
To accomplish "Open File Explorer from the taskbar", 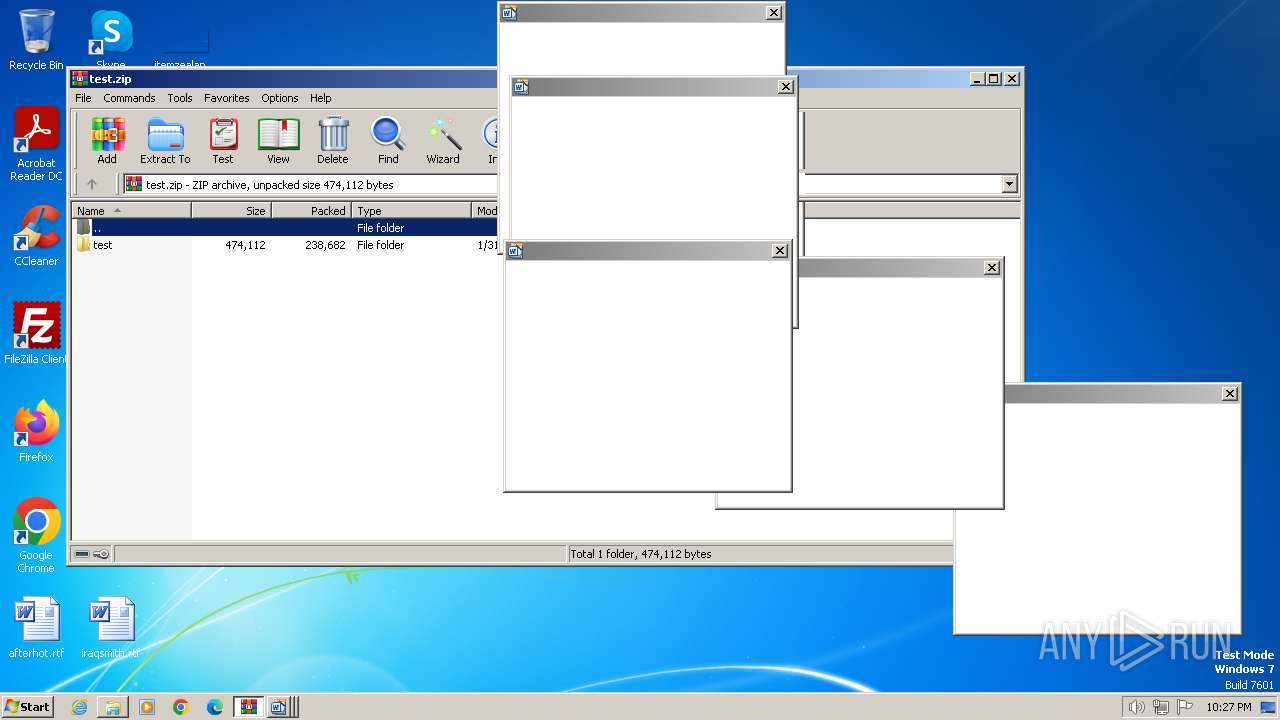I will [113, 707].
